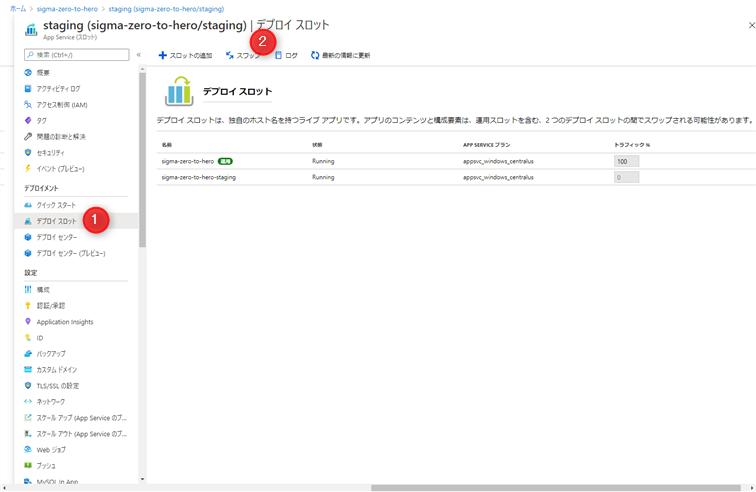Select デプロイ センター in sidebar
Image resolution: width=756 pixels, height=492 pixels.
[51, 237]
